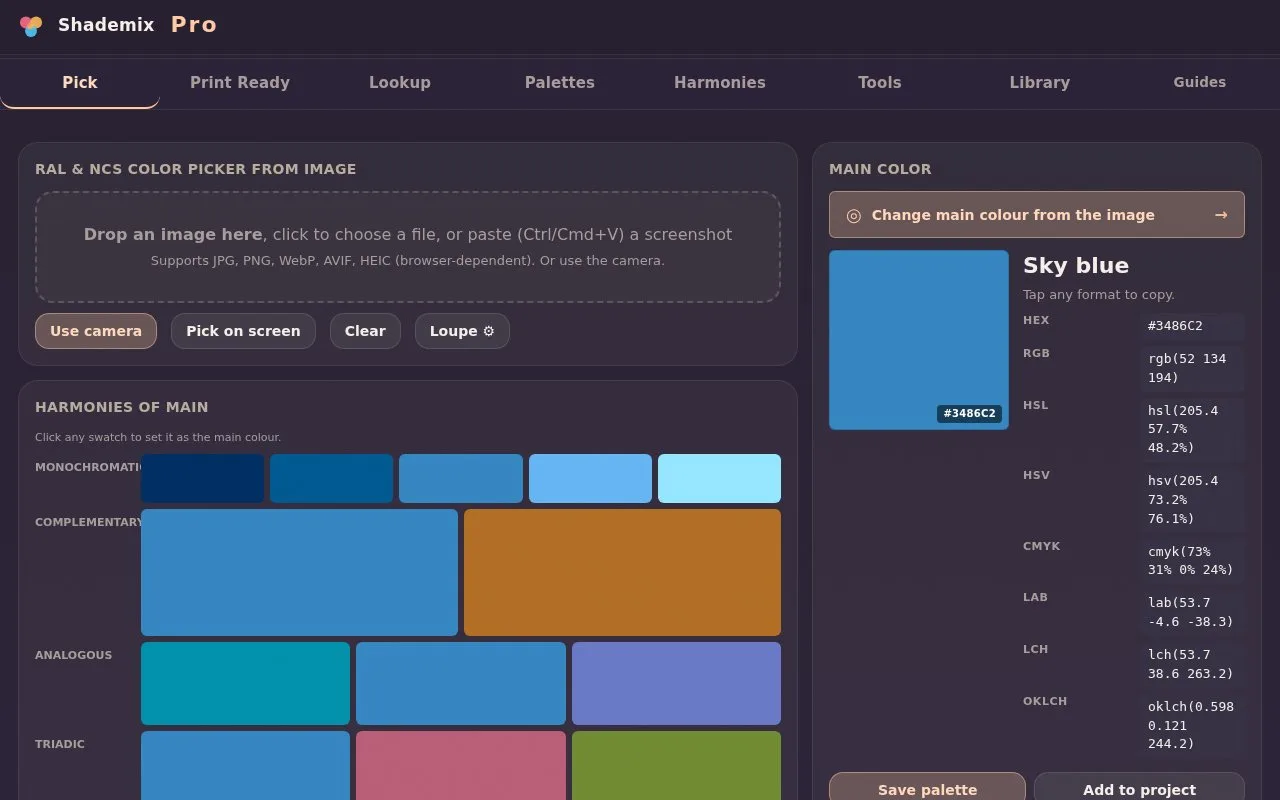The image size is (1280, 800).
Task: Open the Lookup tab
Action: [400, 83]
